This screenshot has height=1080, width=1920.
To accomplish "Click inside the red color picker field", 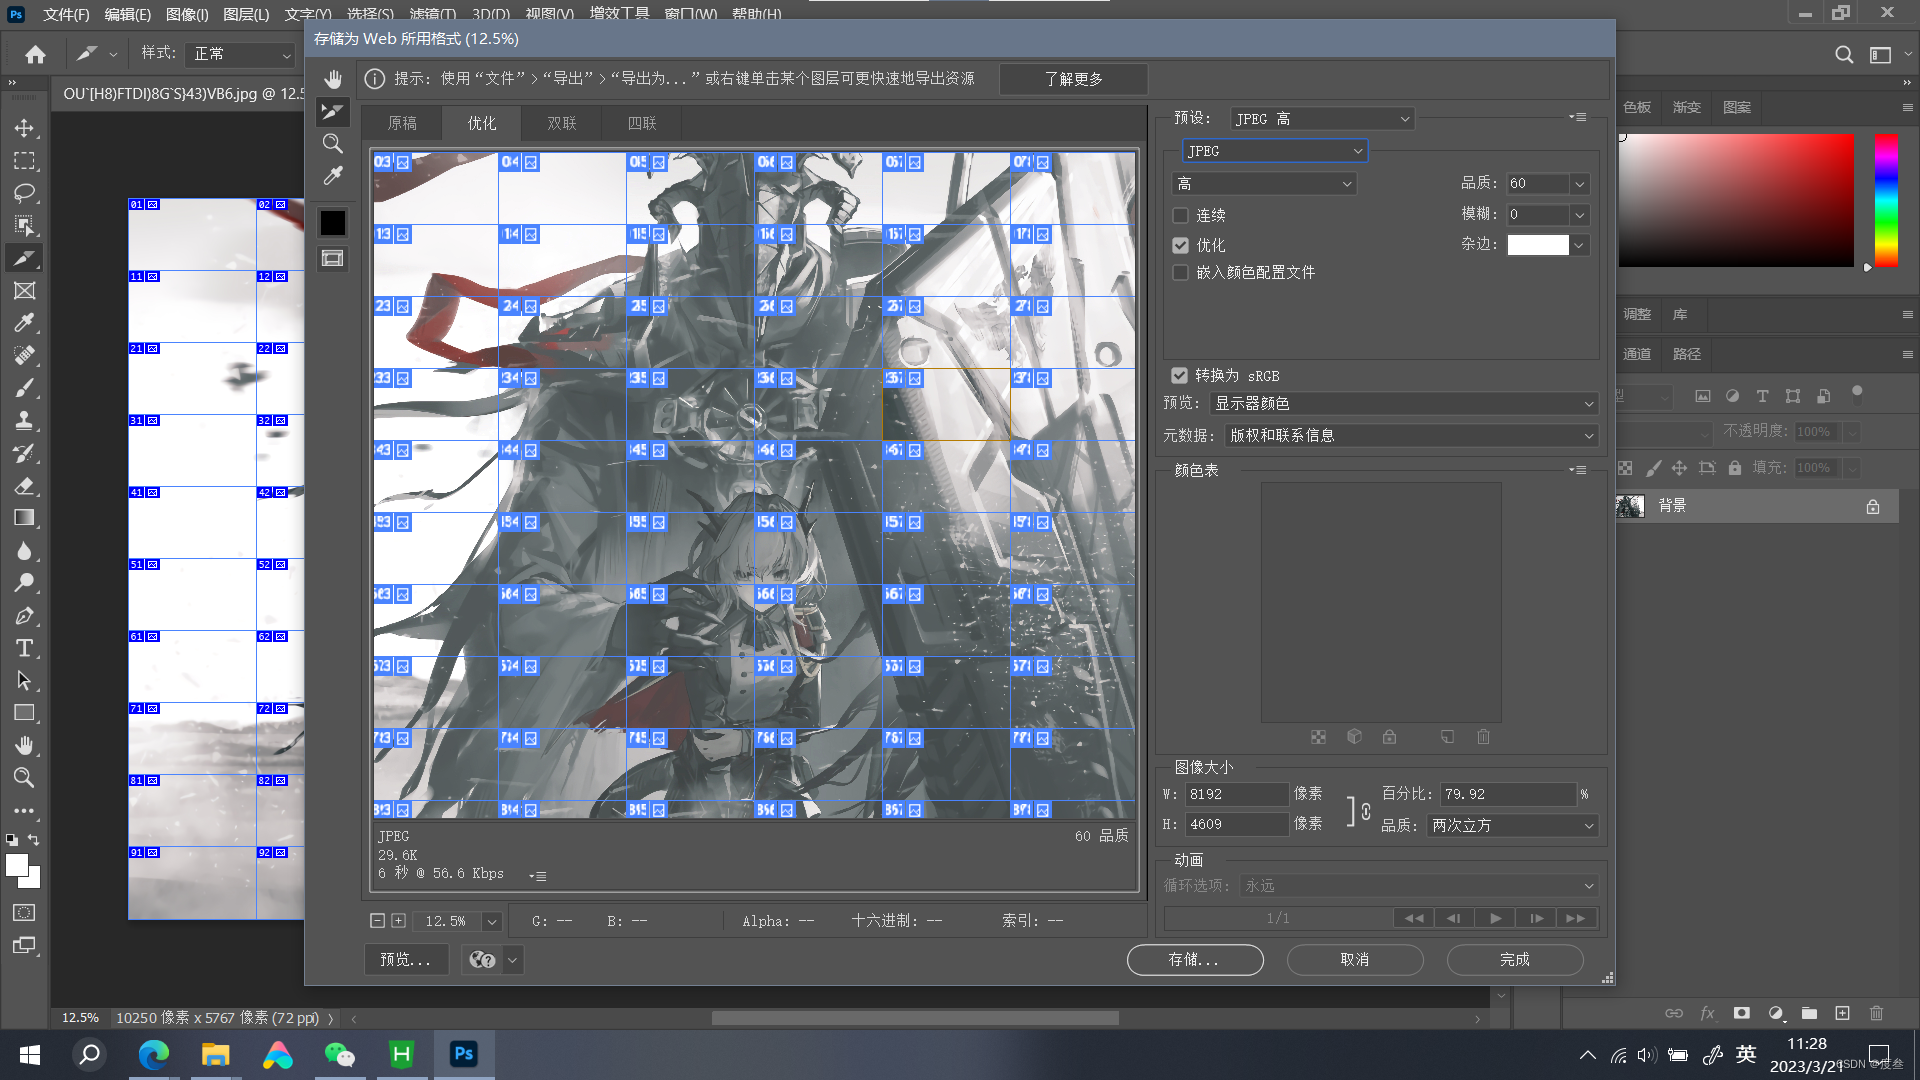I will tap(1736, 200).
